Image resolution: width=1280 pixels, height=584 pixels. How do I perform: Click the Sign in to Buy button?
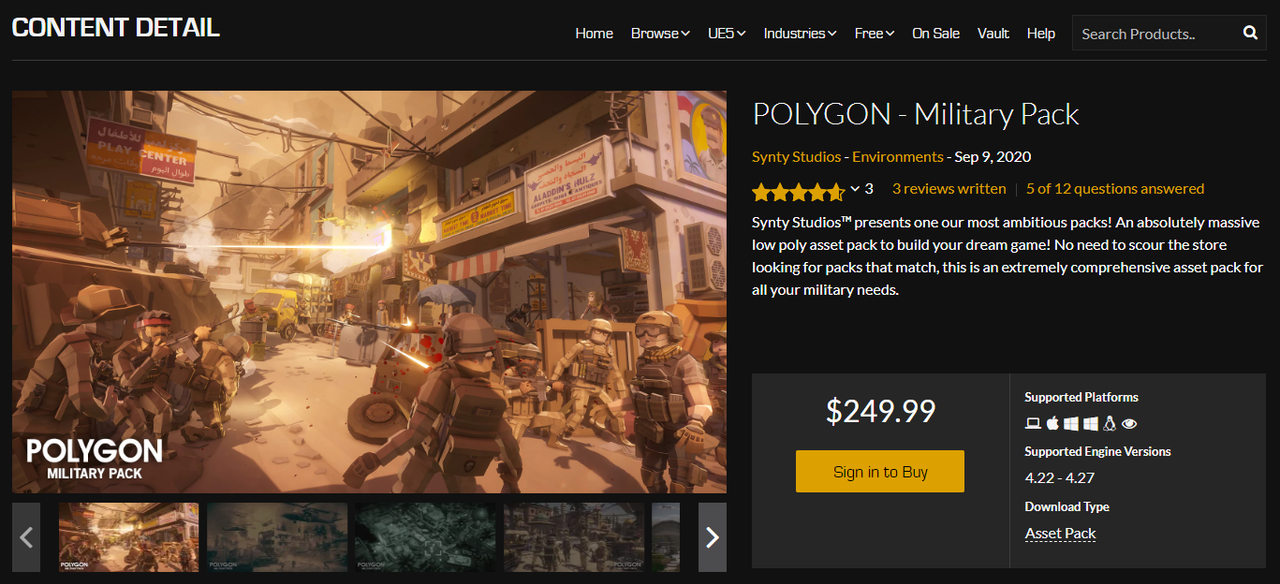(x=880, y=471)
